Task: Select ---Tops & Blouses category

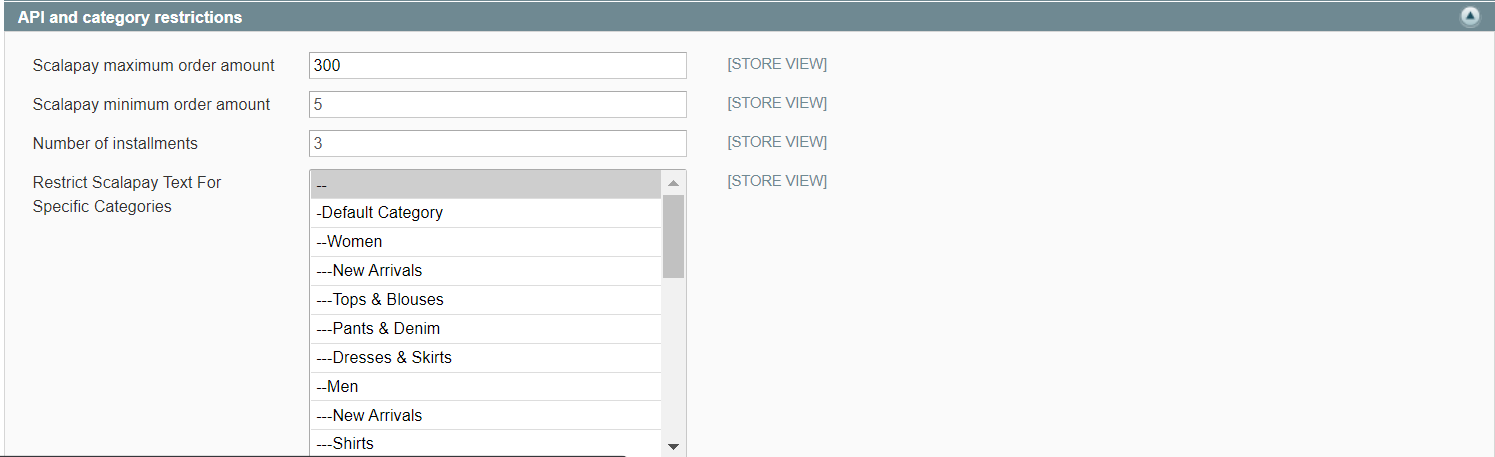Action: click(x=486, y=300)
